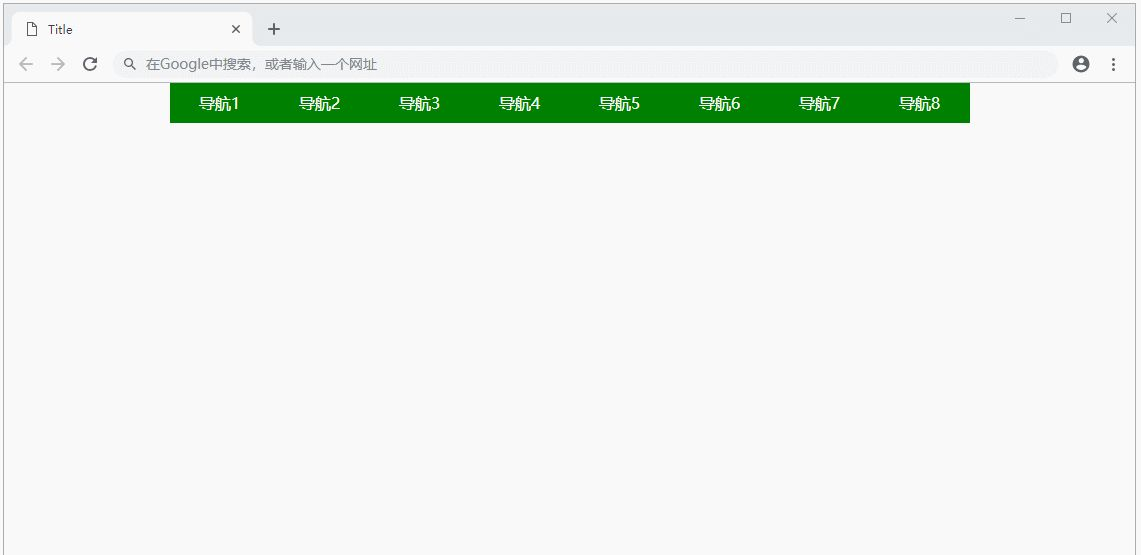Open the 导航2 navigation item

[x=319, y=104]
